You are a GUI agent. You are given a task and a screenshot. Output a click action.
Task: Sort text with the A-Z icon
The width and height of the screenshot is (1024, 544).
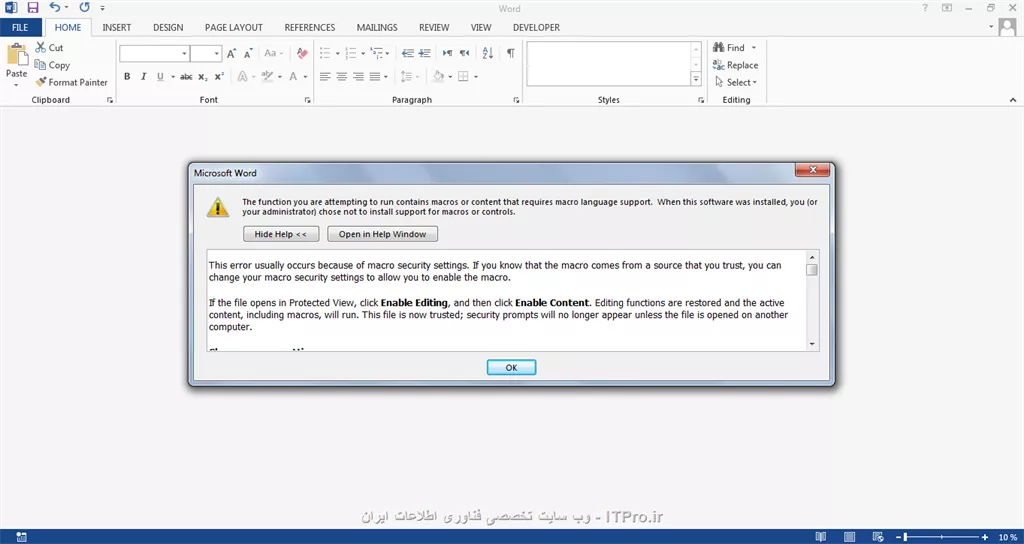488,54
